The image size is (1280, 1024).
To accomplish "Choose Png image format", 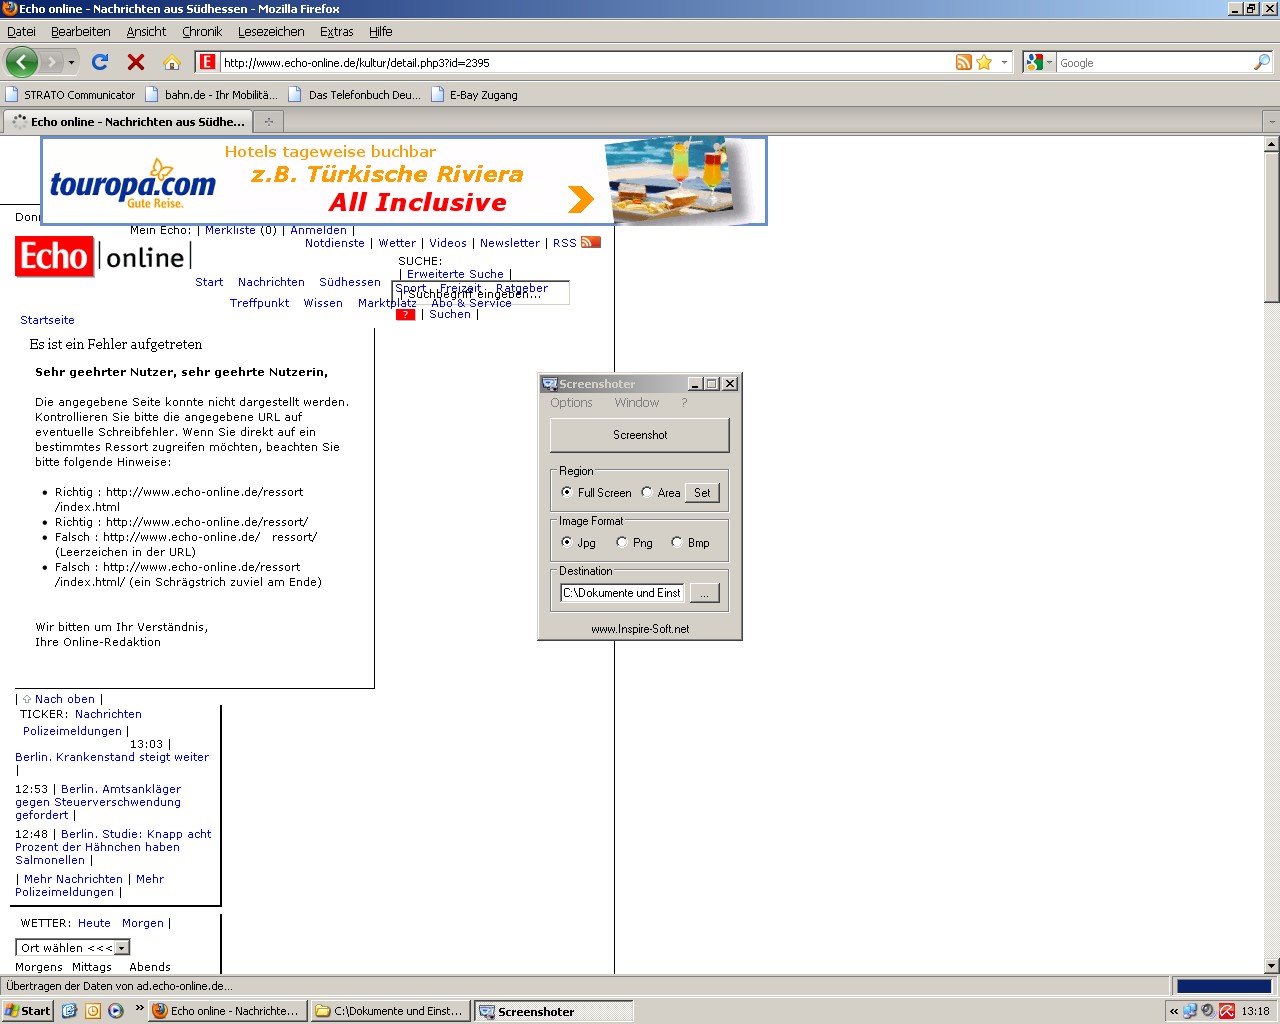I will pyautogui.click(x=622, y=542).
